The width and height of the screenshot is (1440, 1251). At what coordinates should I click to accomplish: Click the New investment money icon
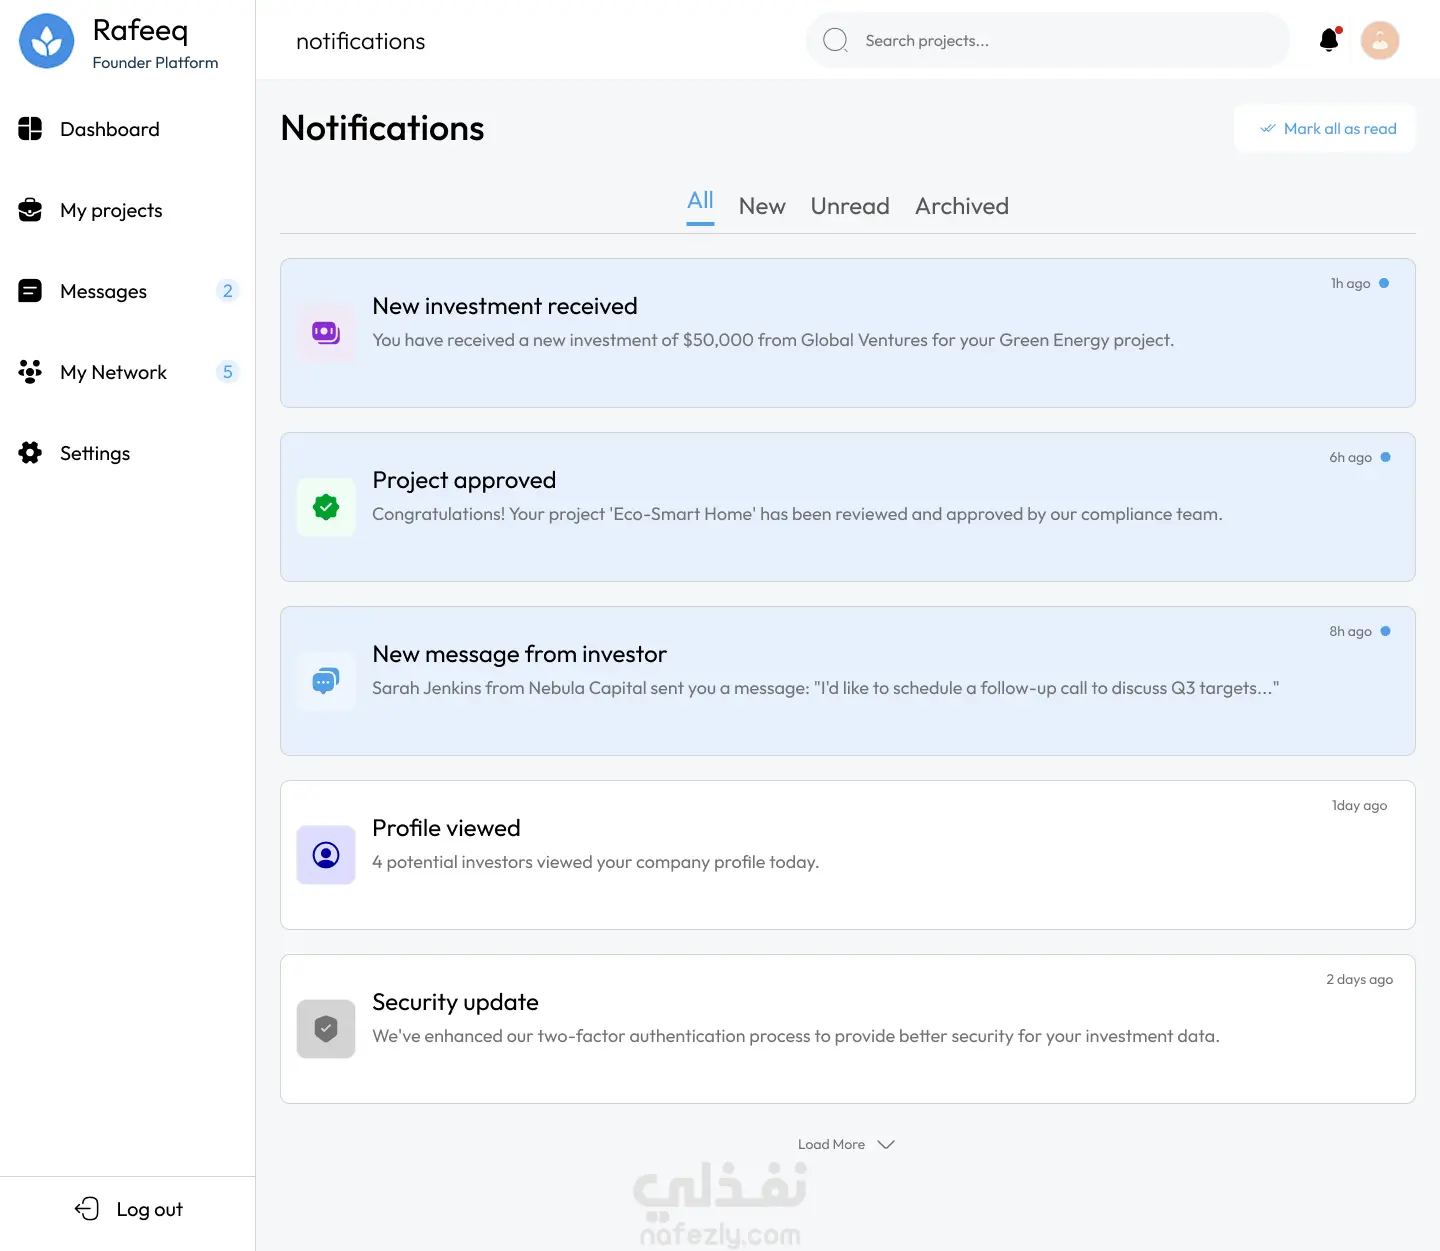(x=326, y=333)
